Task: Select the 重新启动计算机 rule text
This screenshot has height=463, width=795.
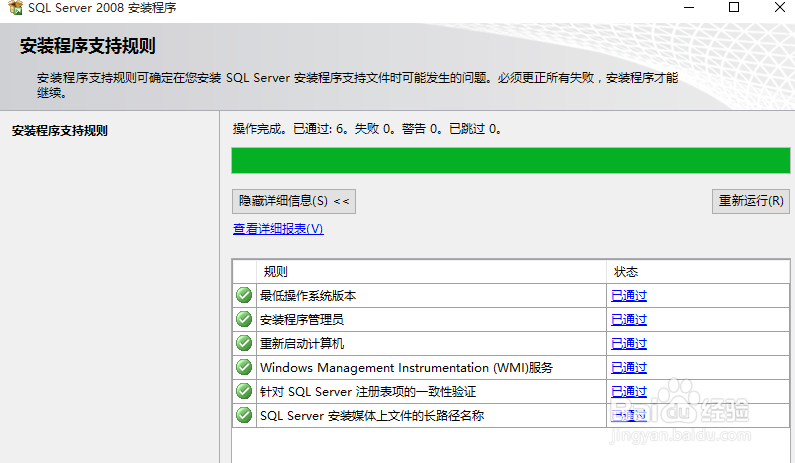Action: click(x=302, y=344)
